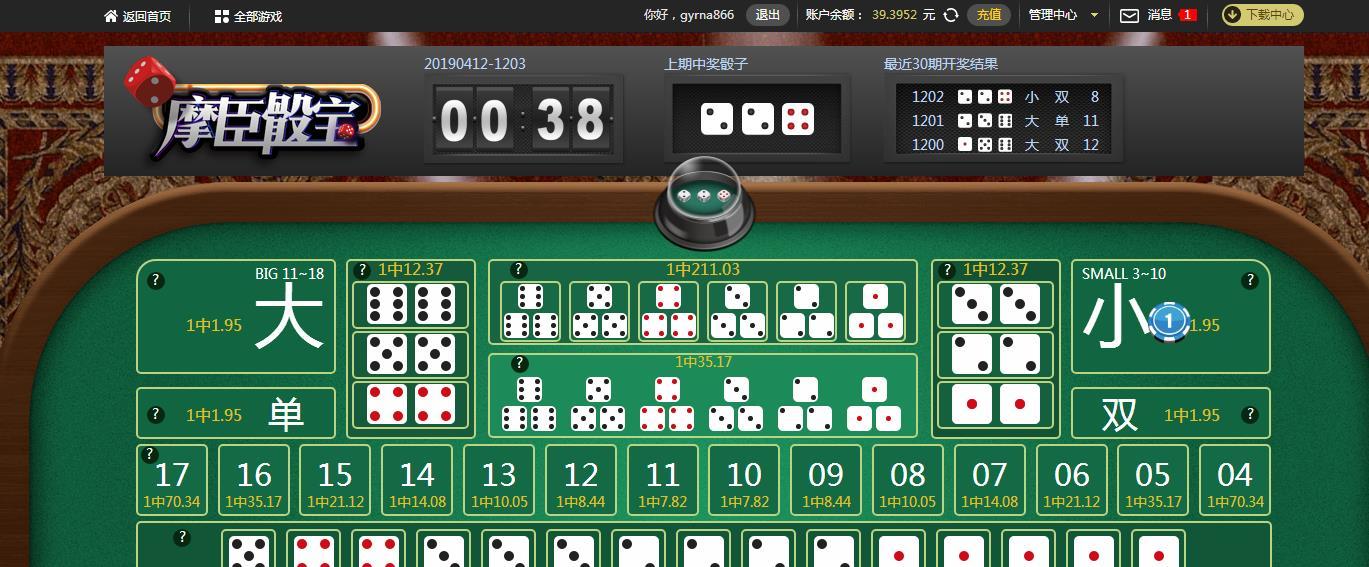The height and width of the screenshot is (567, 1369).
Task: Click the balance refresh icon
Action: (x=951, y=15)
